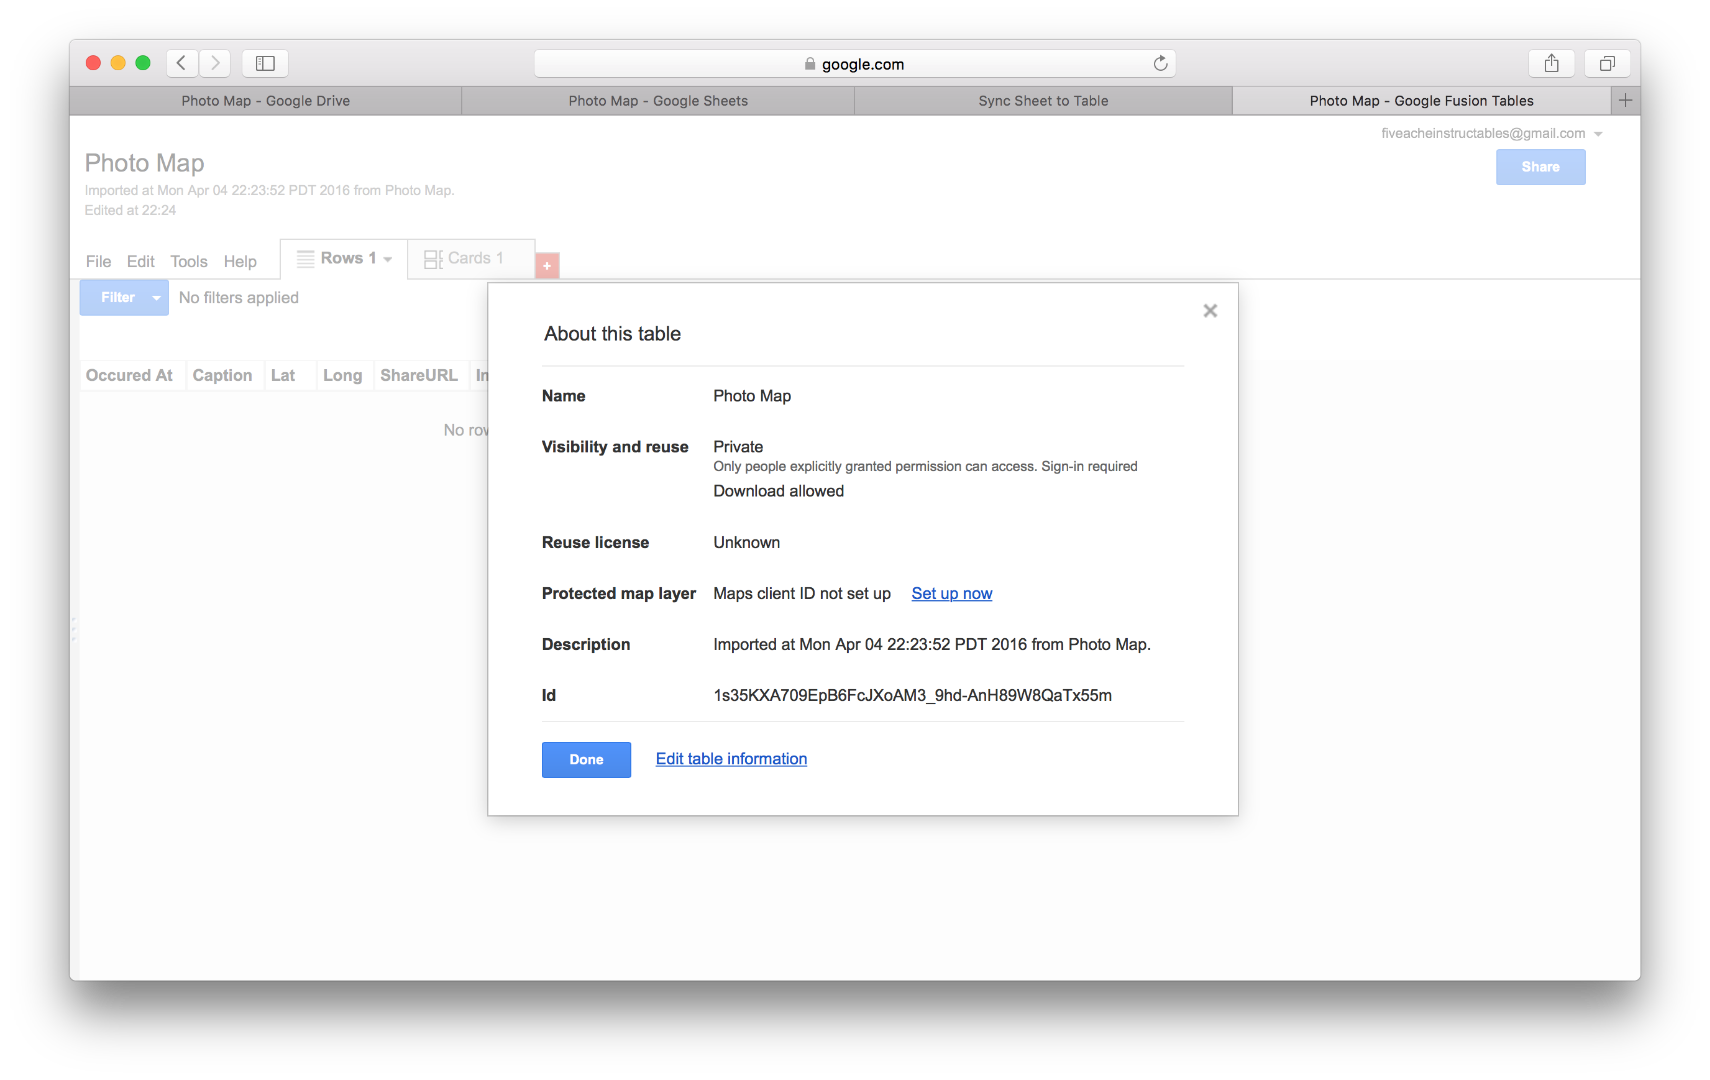Screen dimensions: 1710x1080
Task: Open a new browser tab with the plus icon
Action: pyautogui.click(x=1625, y=100)
